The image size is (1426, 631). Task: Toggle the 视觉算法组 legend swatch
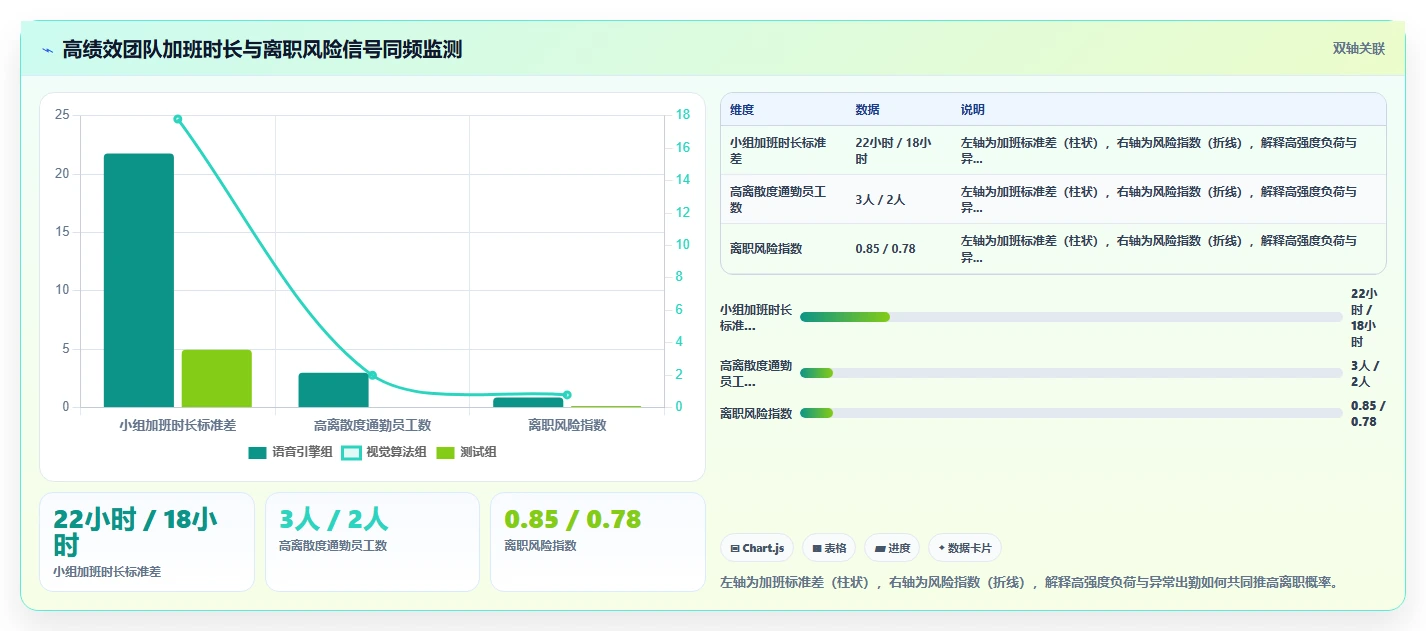coord(351,452)
